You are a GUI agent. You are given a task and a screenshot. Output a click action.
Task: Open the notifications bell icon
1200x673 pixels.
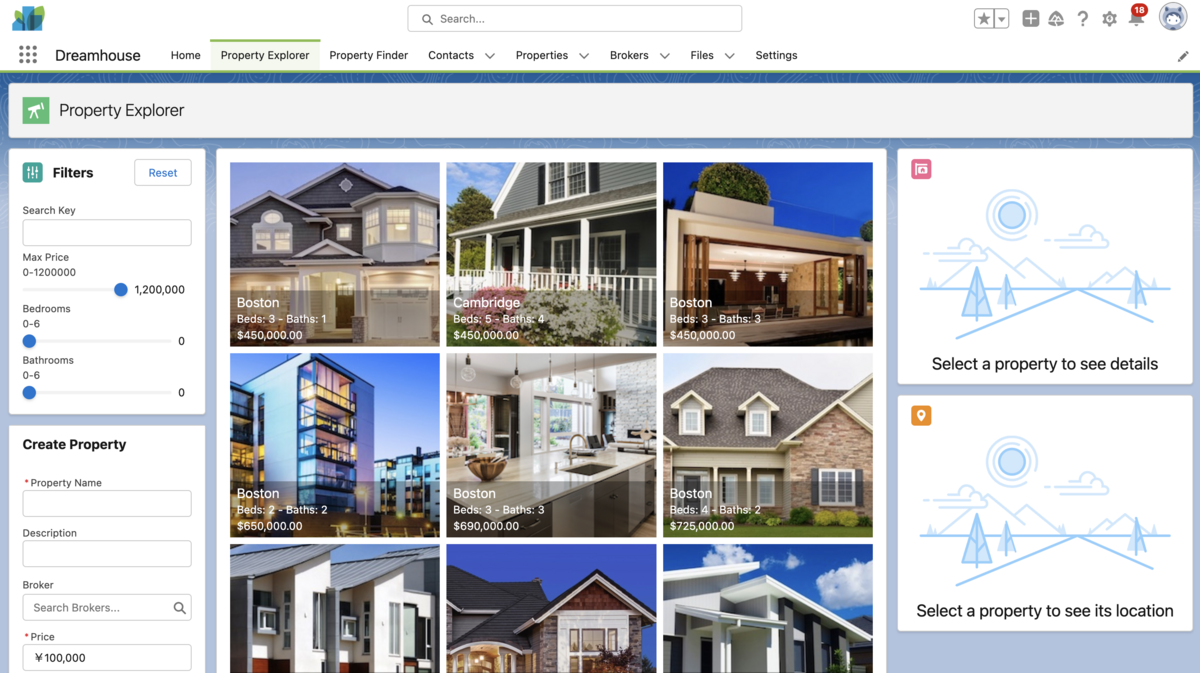click(1135, 20)
